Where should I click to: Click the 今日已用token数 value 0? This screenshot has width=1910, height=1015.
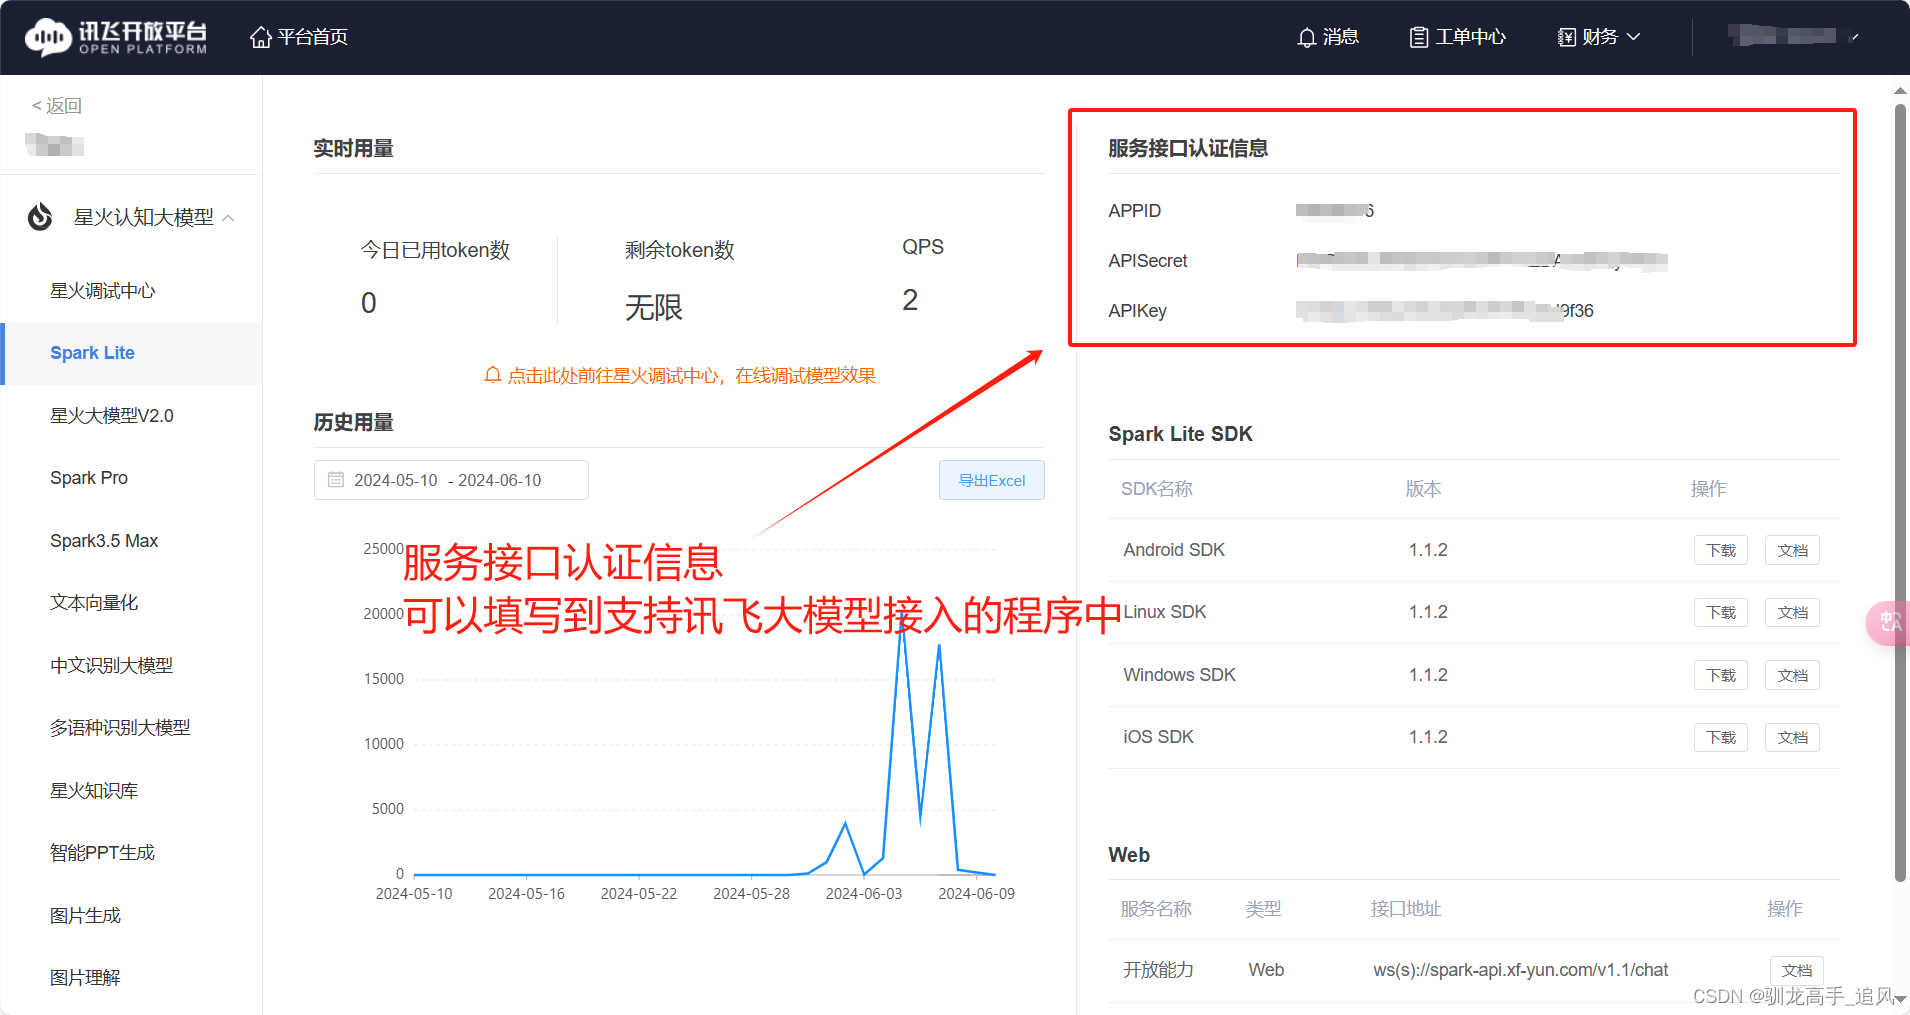tap(369, 303)
